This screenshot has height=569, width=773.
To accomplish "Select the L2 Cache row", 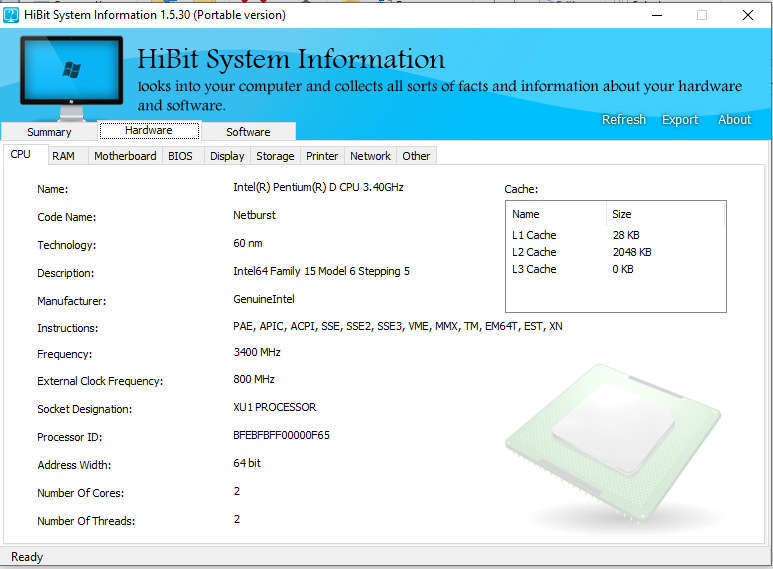I will pos(615,252).
